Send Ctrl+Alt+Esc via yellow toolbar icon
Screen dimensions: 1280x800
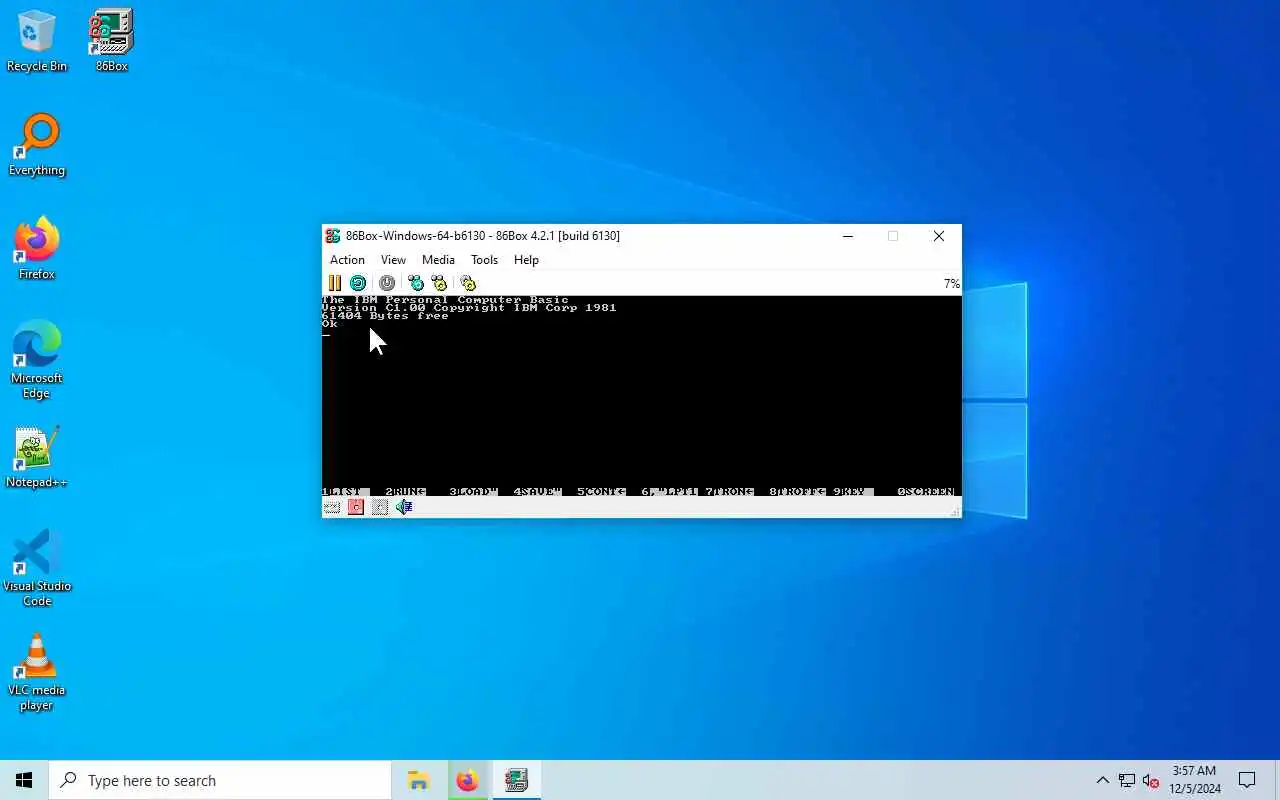point(439,283)
